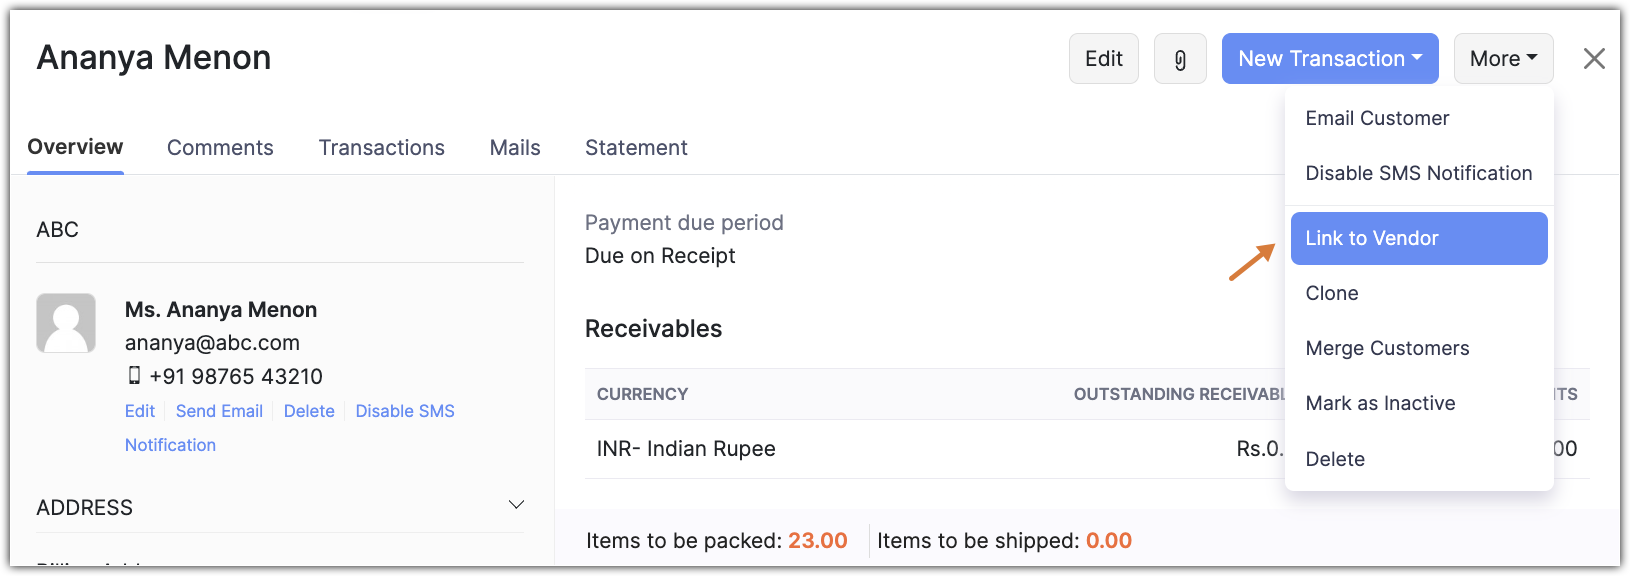This screenshot has height=576, width=1630.
Task: Click the Edit button in header
Action: tap(1103, 59)
